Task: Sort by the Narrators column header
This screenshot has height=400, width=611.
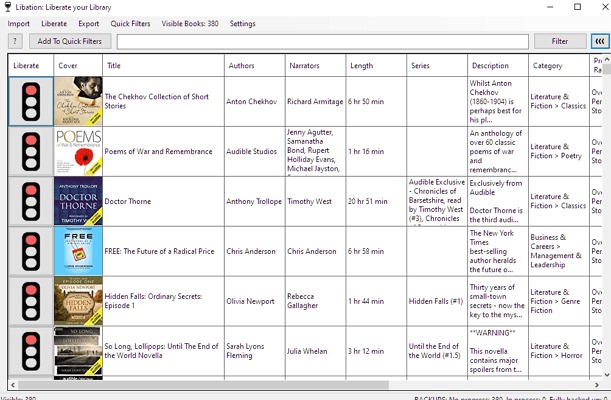Action: point(315,65)
